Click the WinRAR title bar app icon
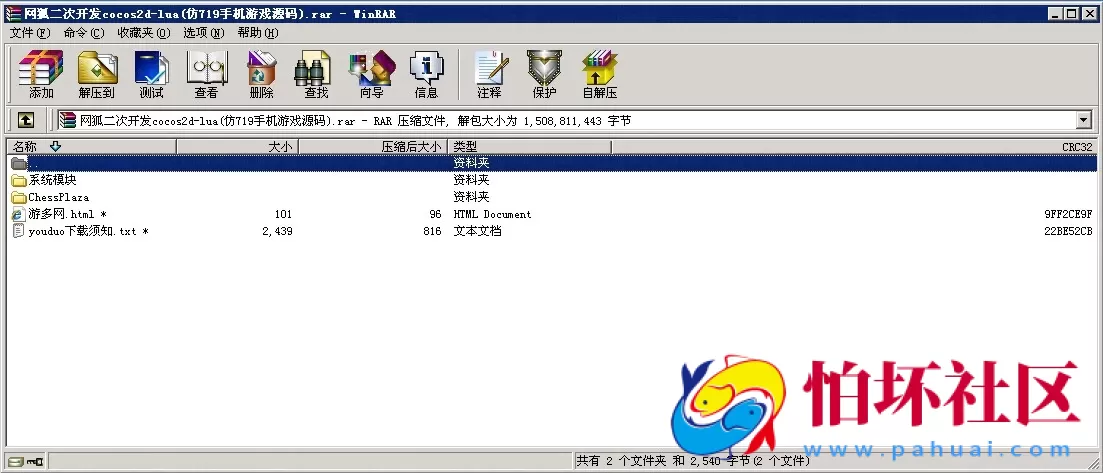The width and height of the screenshot is (1103, 473). [13, 13]
